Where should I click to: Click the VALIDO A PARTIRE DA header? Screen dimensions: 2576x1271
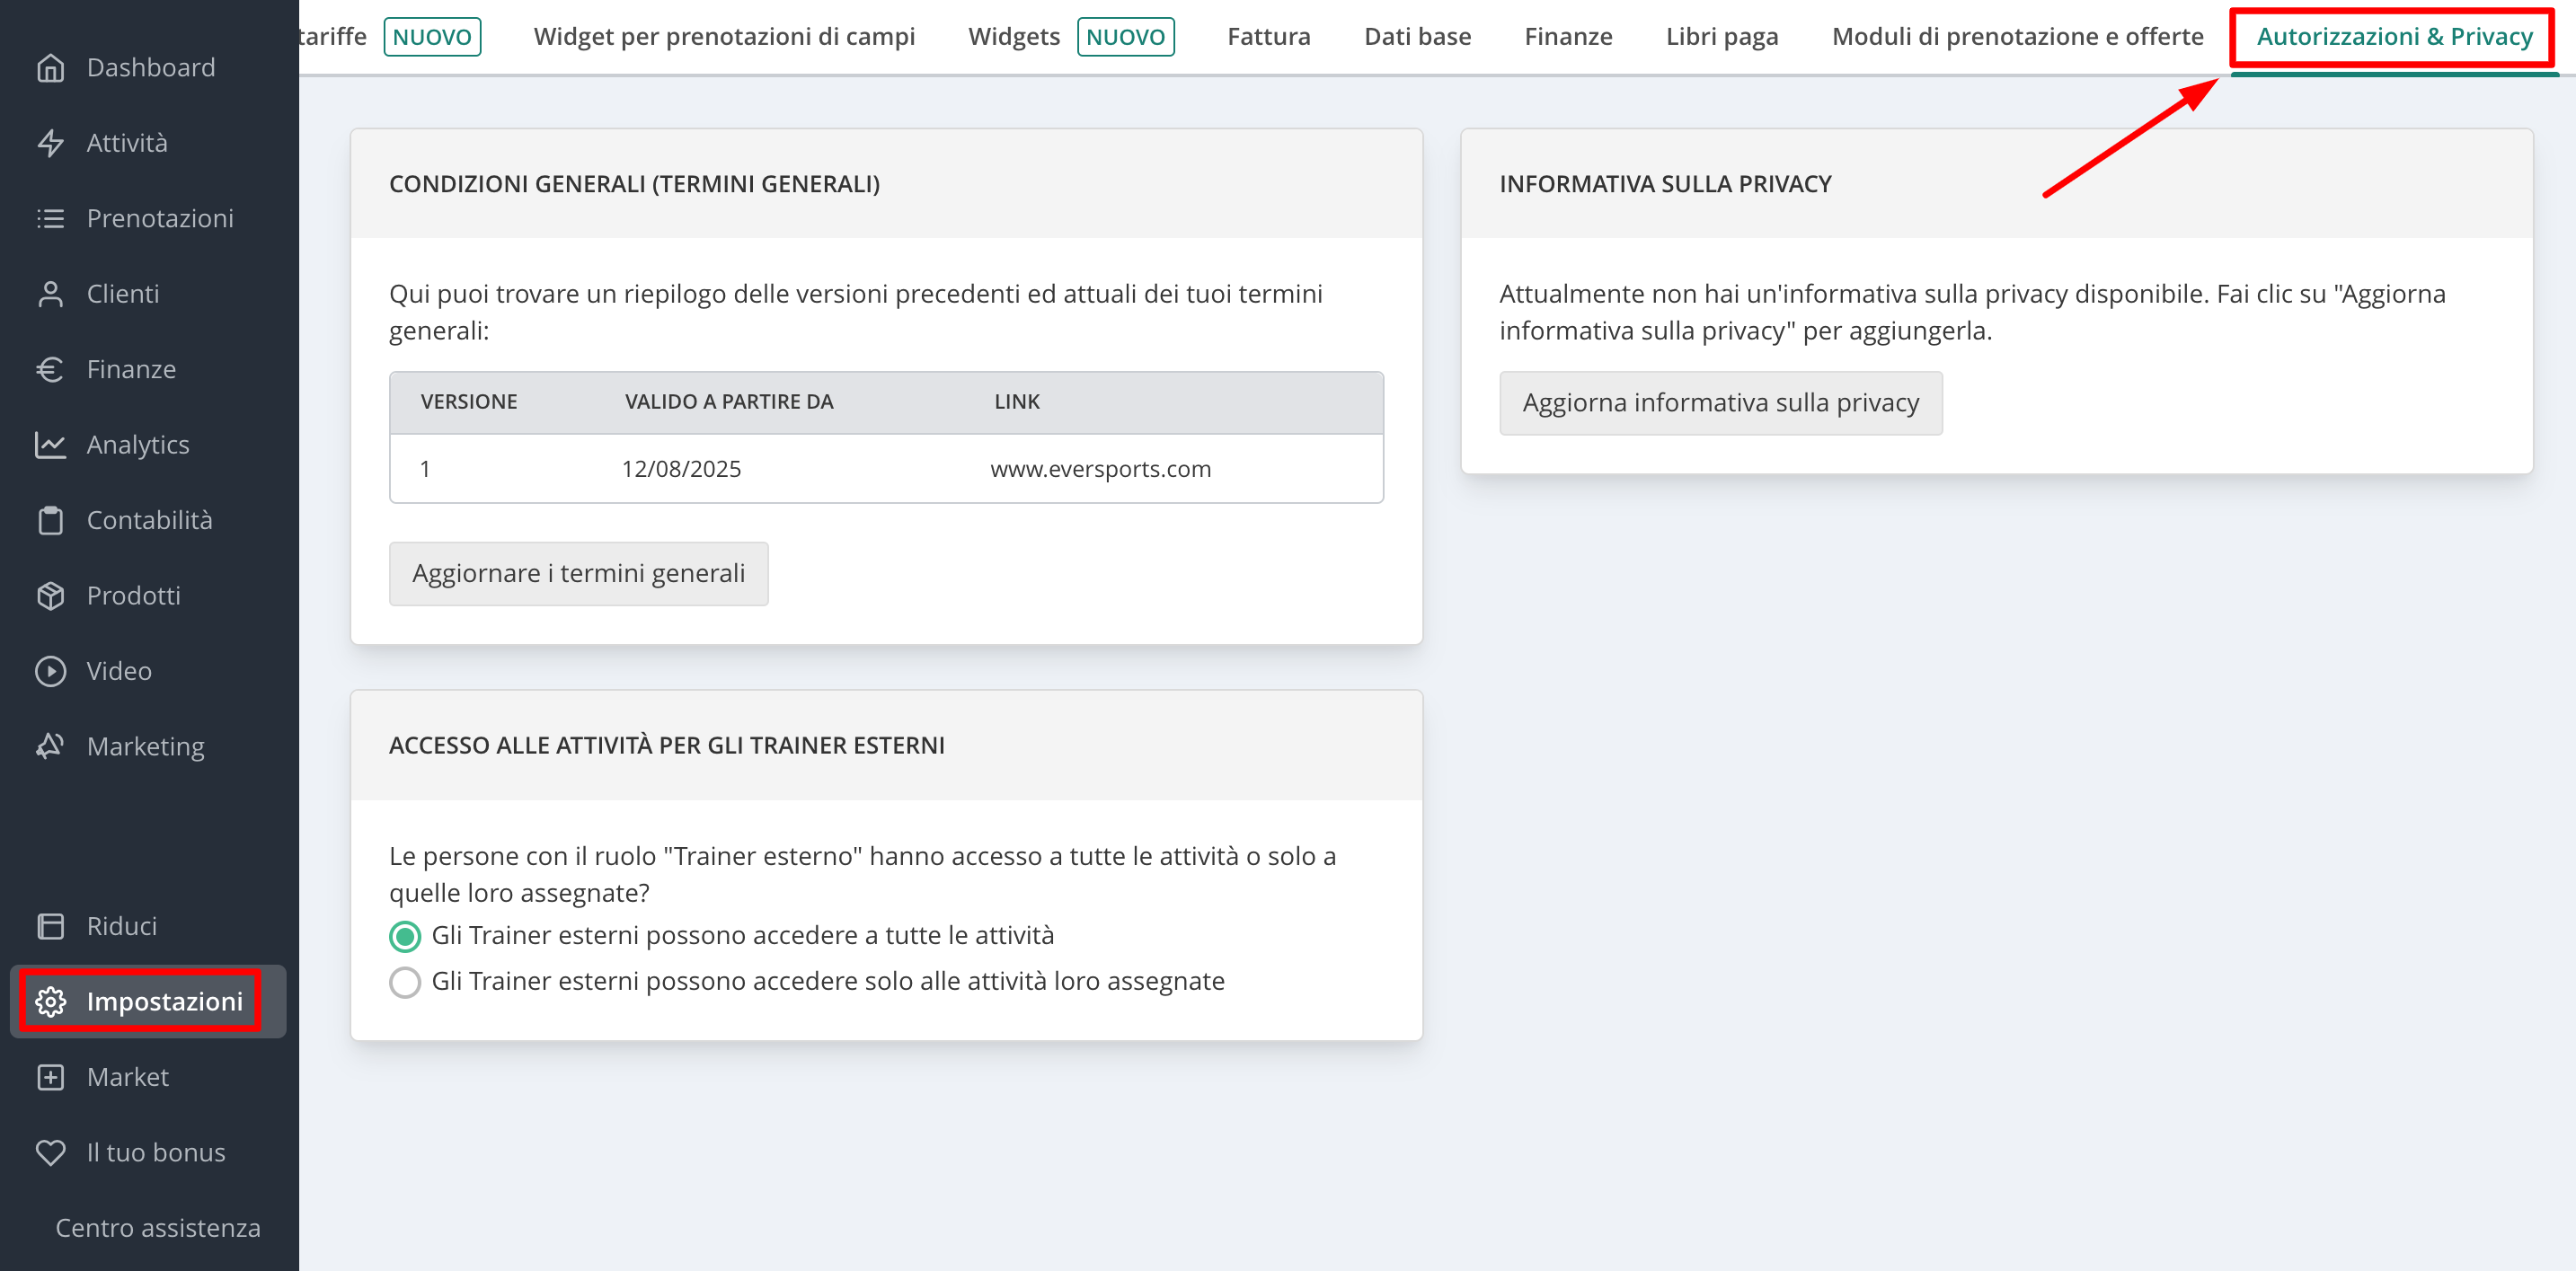[729, 402]
